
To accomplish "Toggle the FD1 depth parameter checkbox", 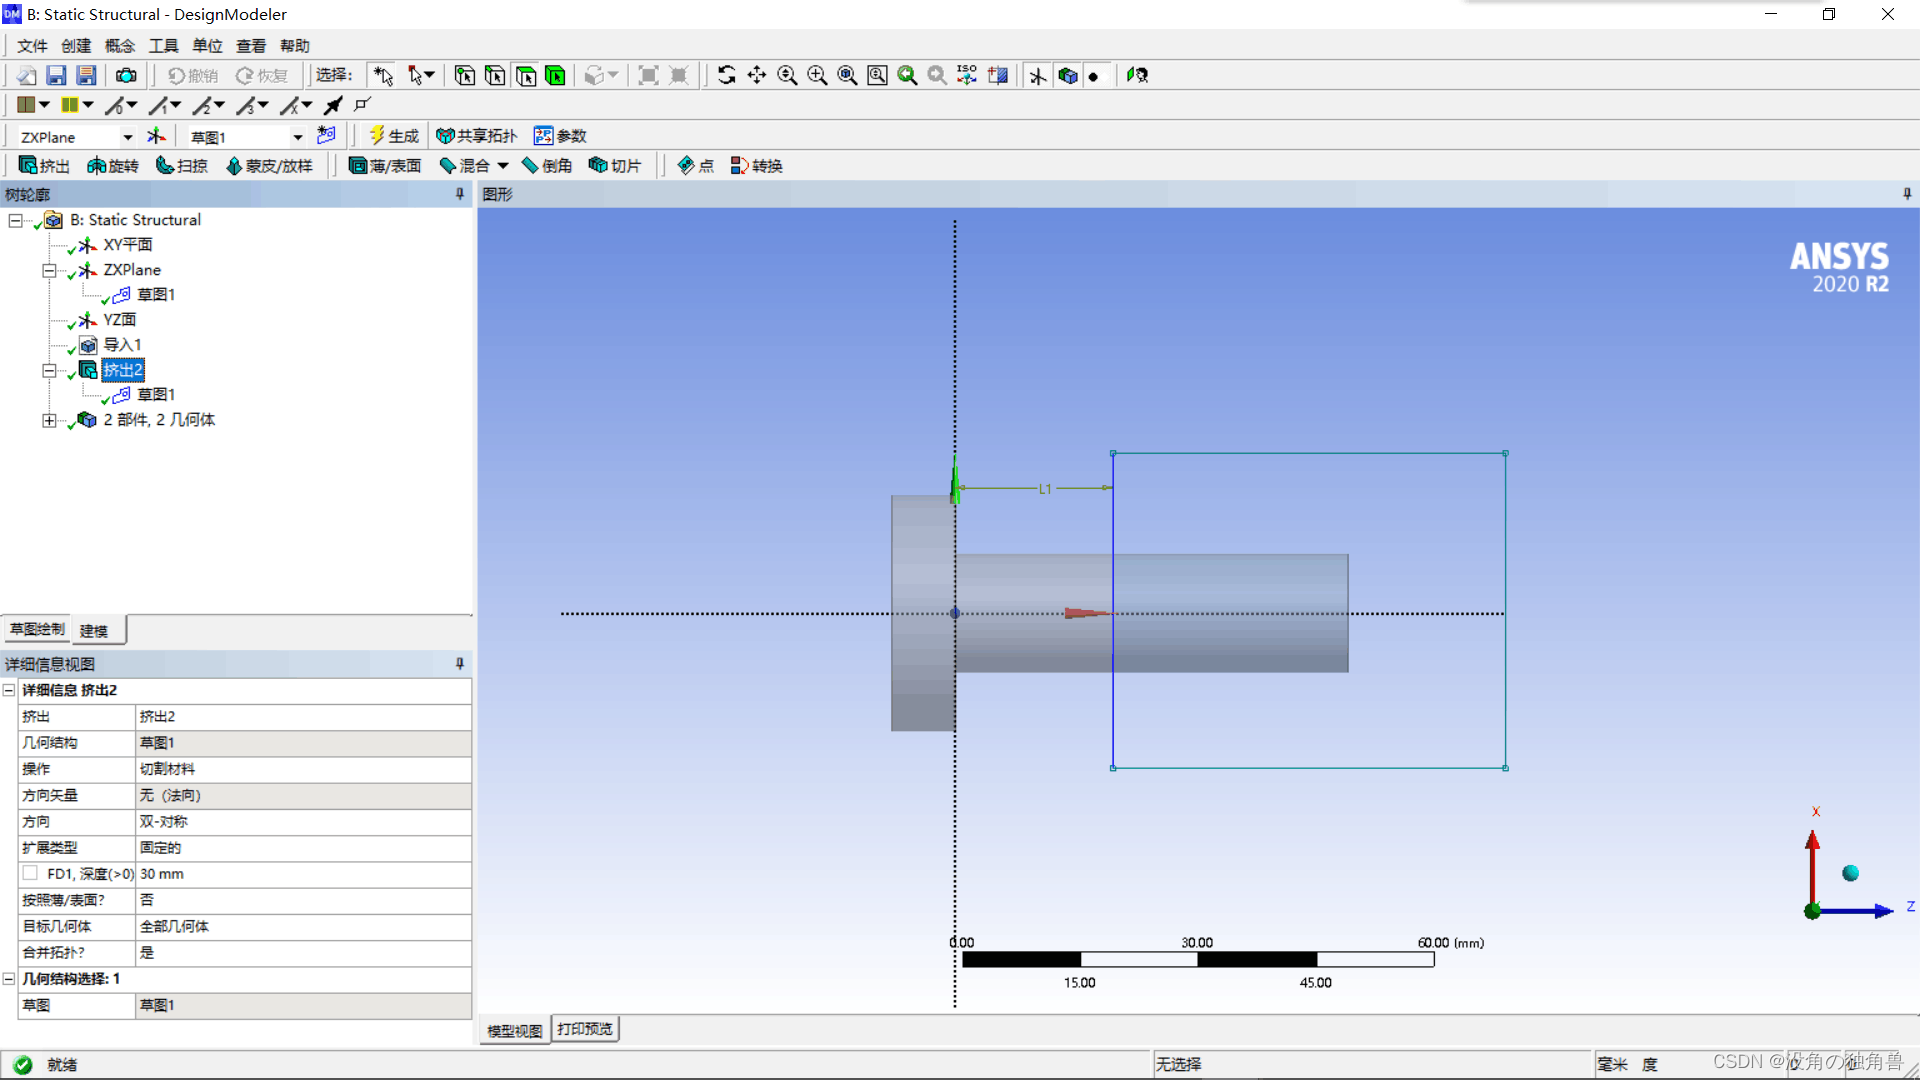I will 31,873.
